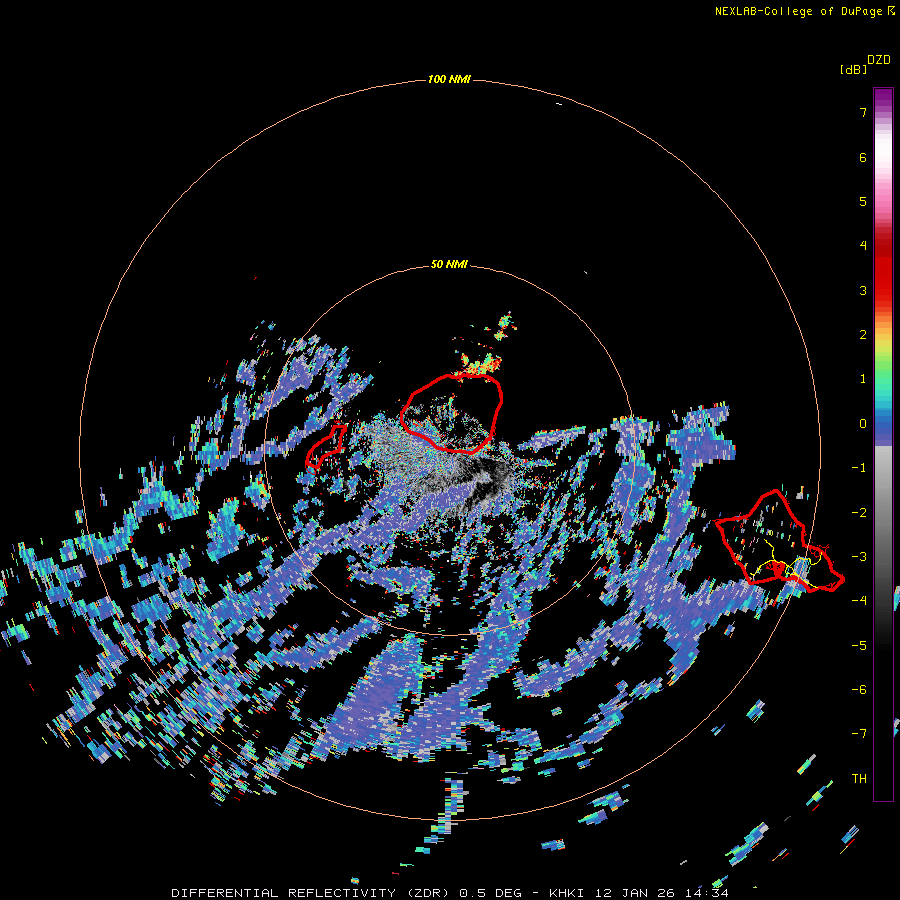Click the DIFFERENTIAL REFLECTIVITY (ZDR) title text
The image size is (900, 900).
(312, 893)
